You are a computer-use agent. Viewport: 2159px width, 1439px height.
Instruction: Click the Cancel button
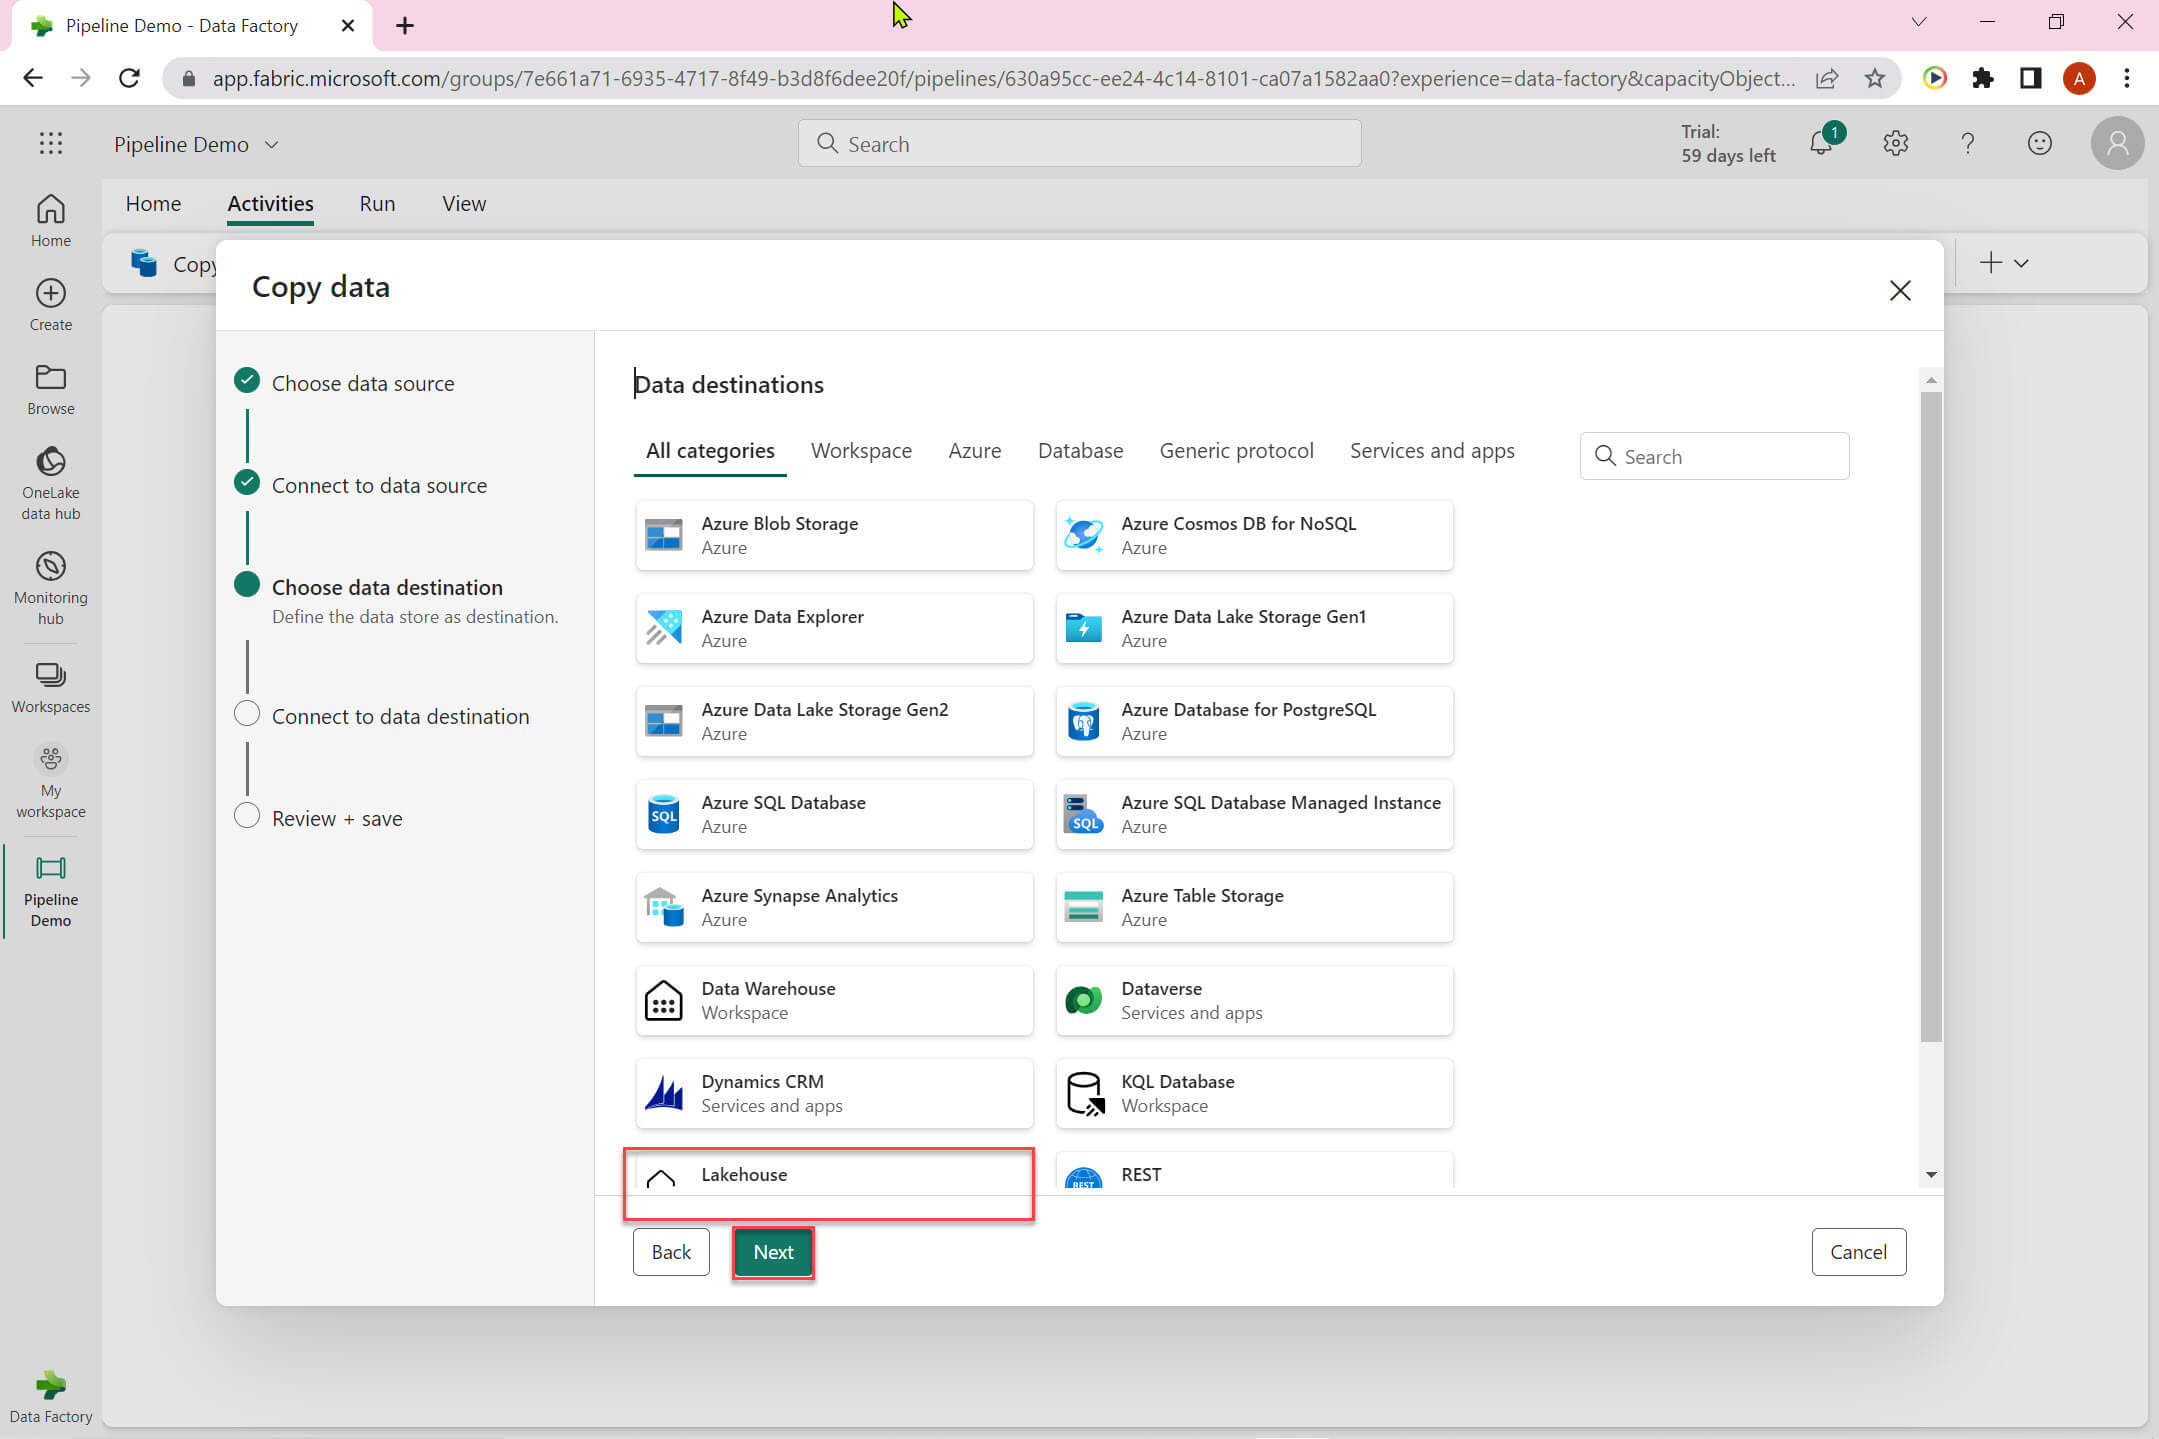pyautogui.click(x=1858, y=1252)
